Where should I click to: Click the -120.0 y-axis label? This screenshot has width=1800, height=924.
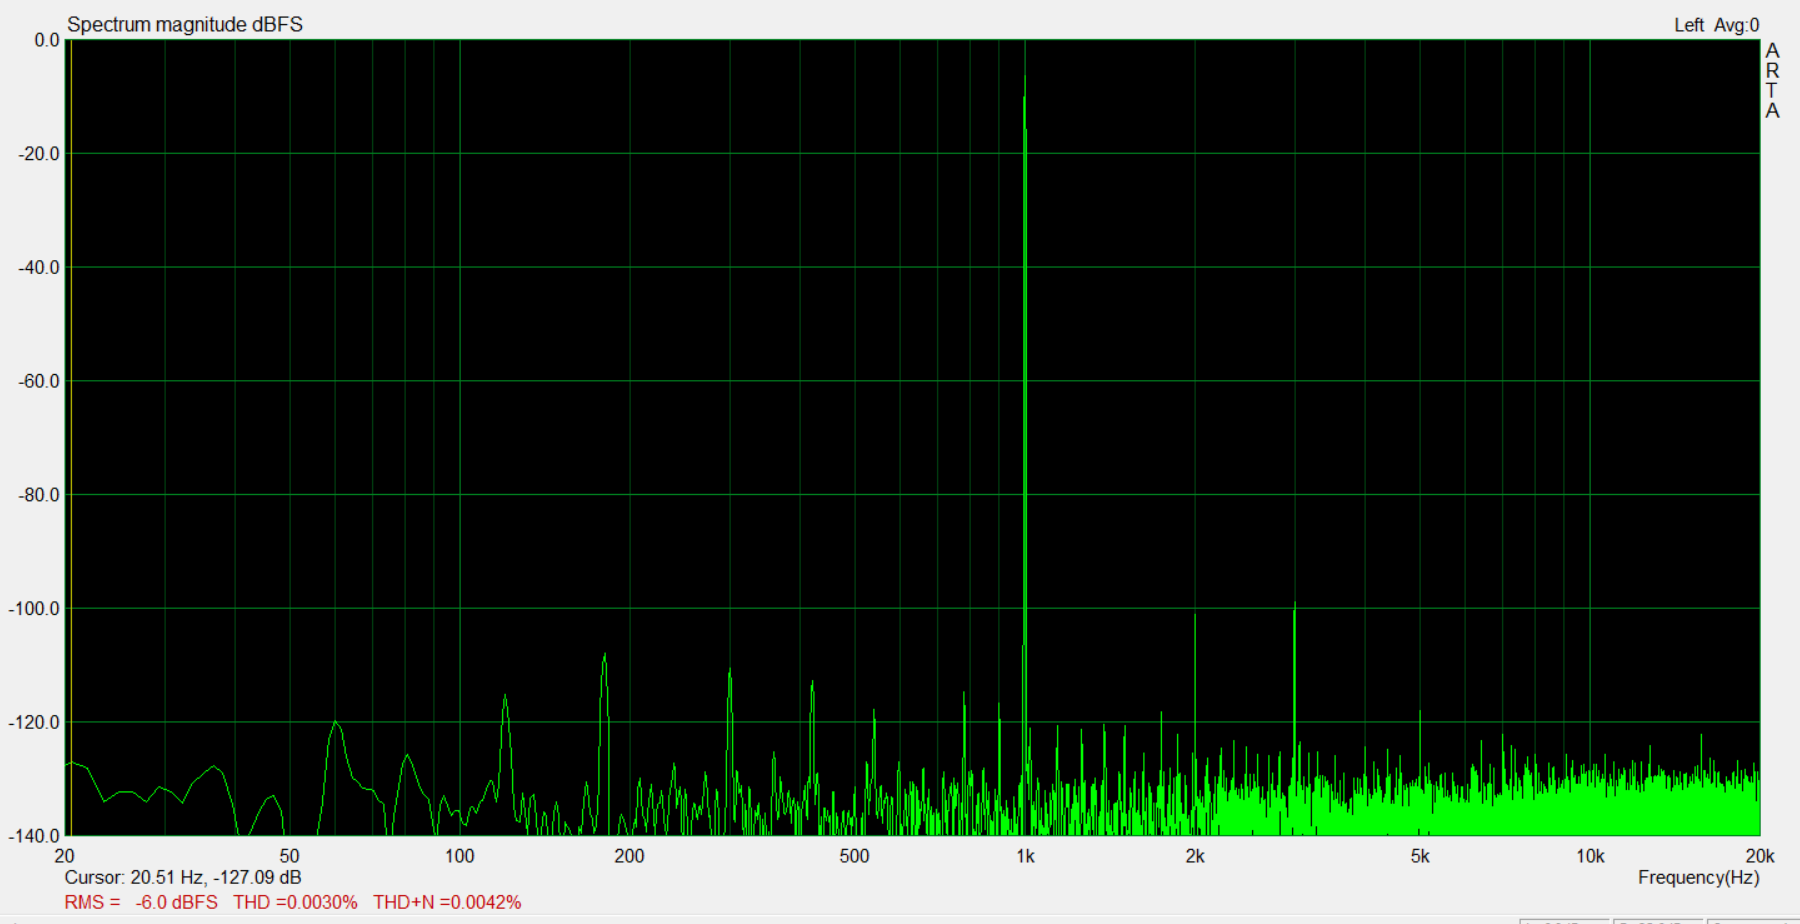[x=35, y=722]
